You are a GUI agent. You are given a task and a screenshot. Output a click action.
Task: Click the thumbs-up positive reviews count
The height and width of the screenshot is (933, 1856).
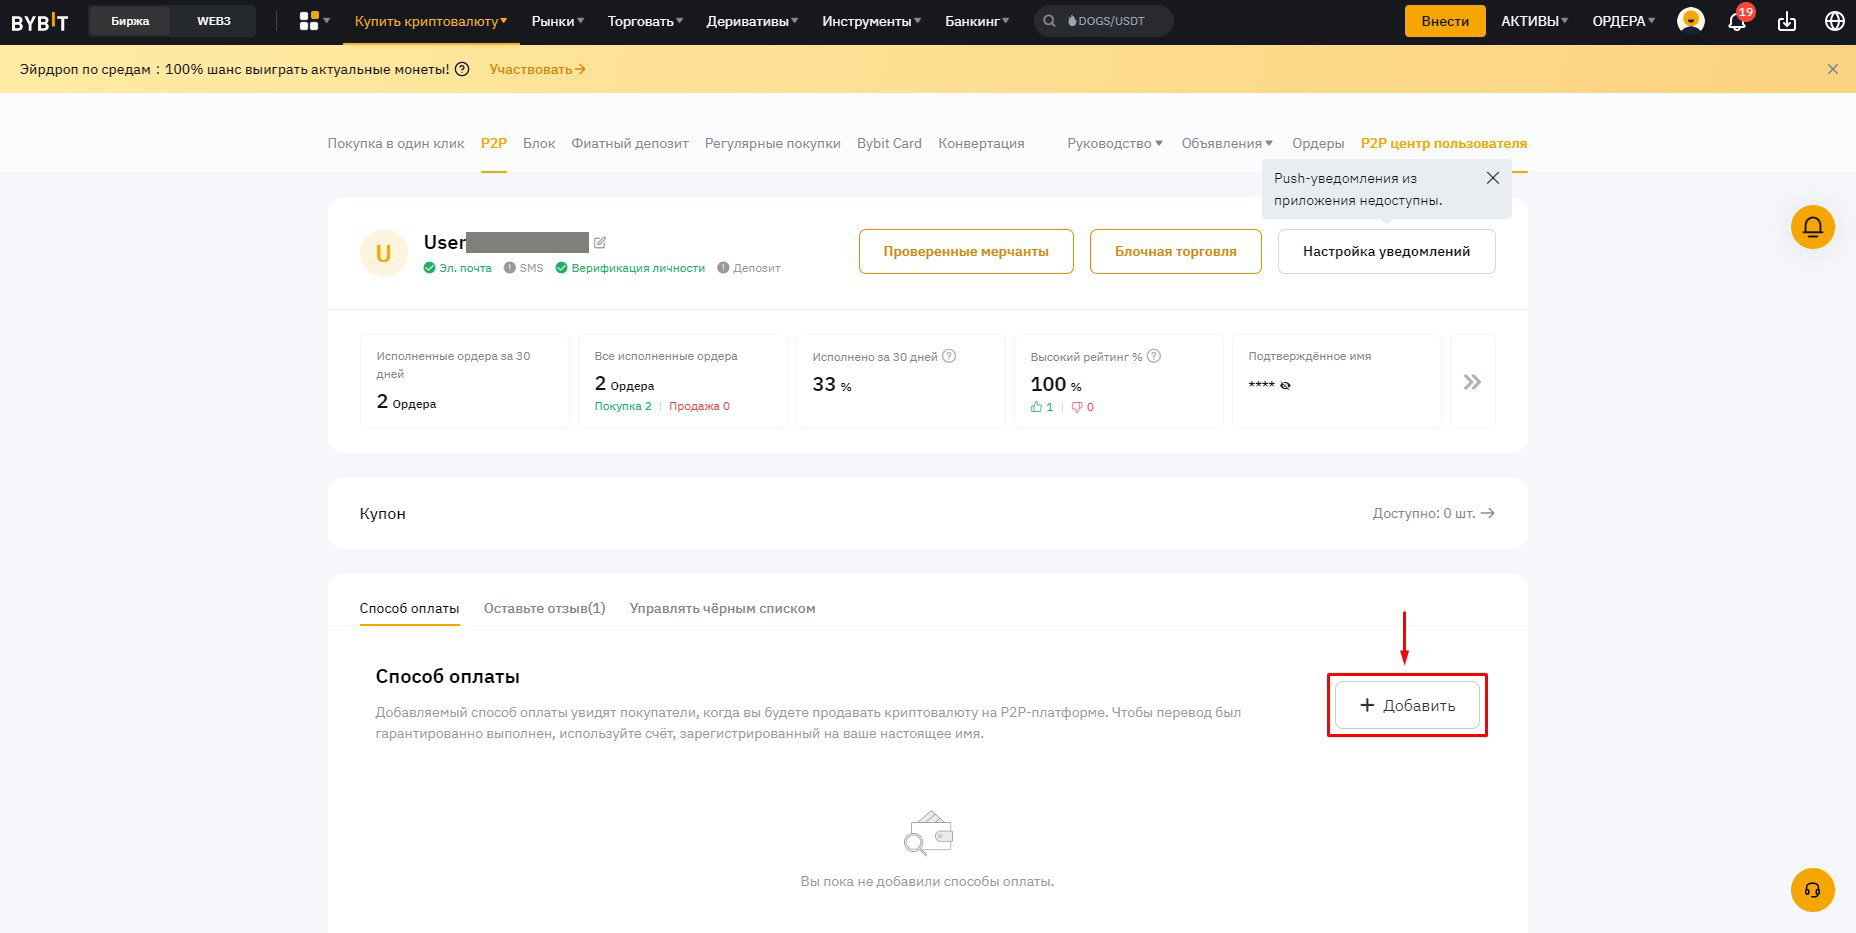(x=1042, y=407)
